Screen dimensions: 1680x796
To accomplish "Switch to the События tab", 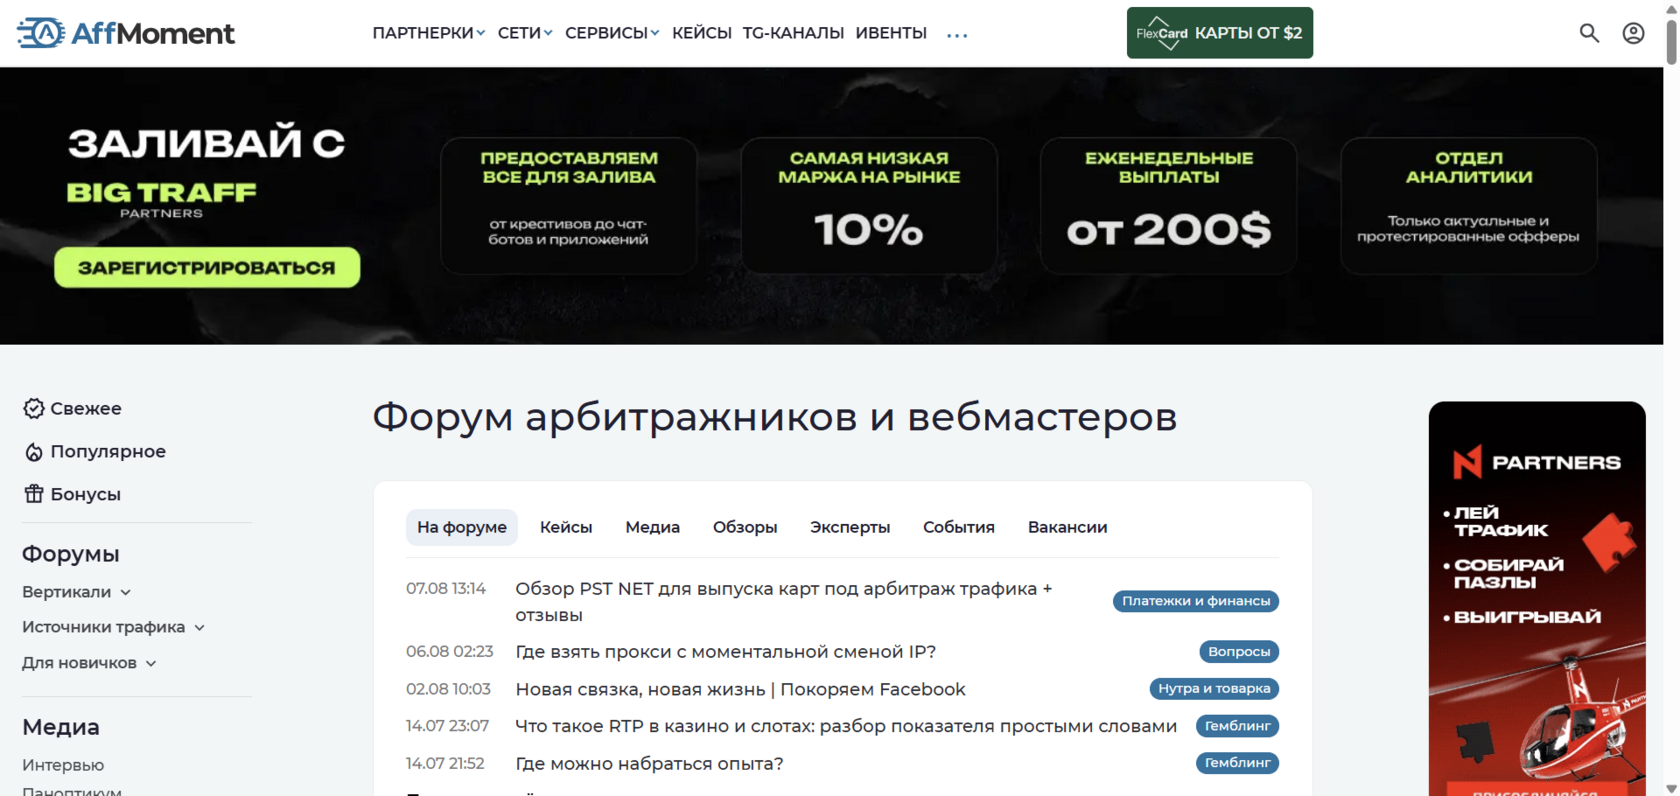I will coord(959,527).
